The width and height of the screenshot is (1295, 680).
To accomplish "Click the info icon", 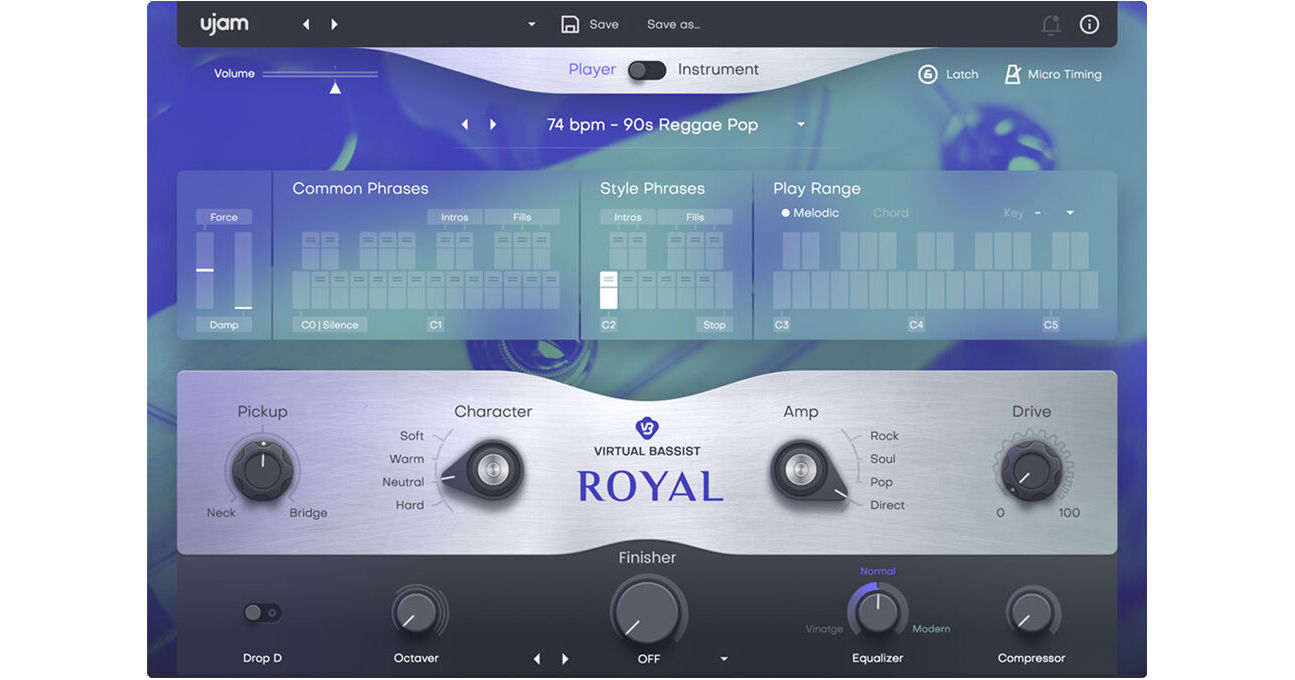I will [1089, 24].
